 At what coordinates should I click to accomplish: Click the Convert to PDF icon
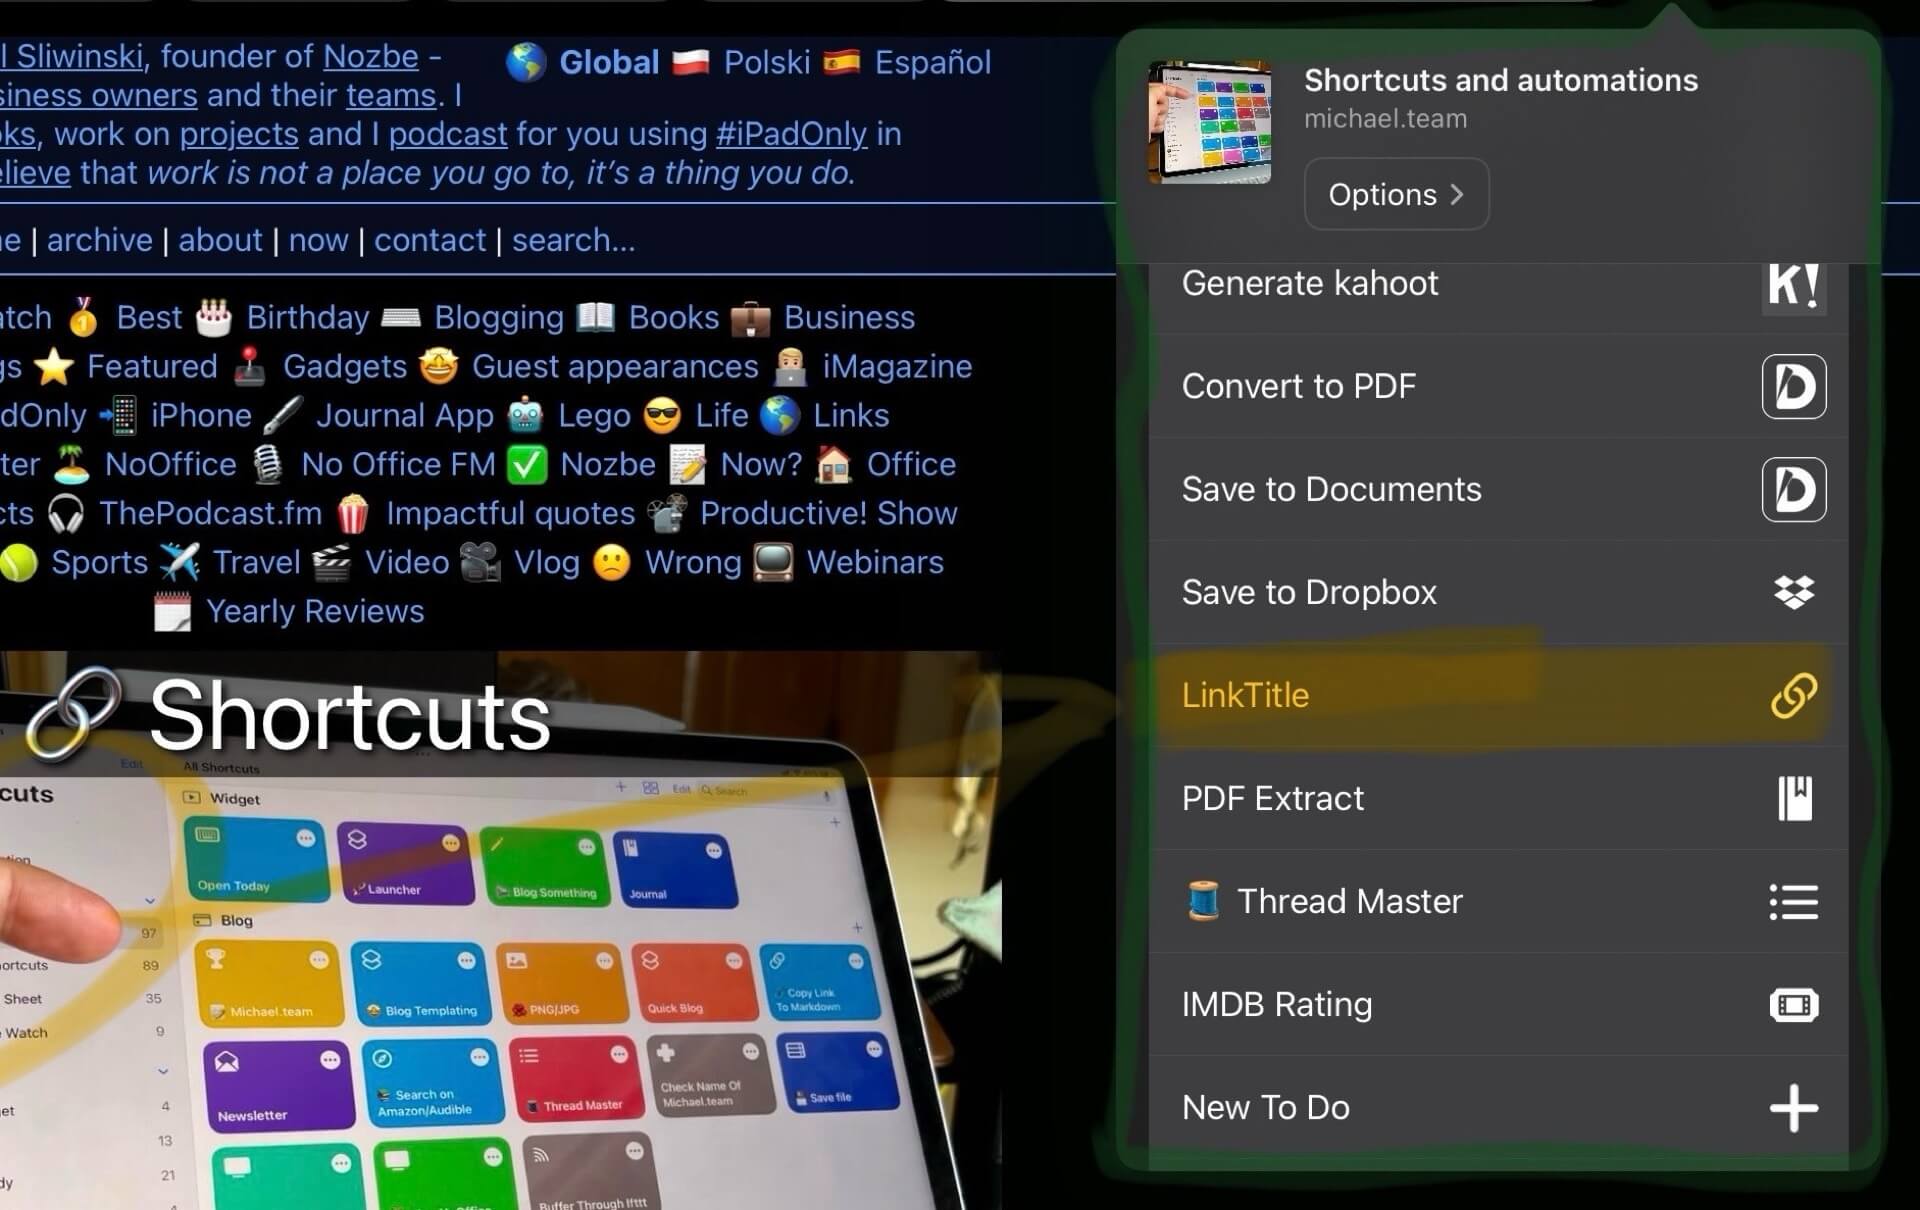[1793, 386]
